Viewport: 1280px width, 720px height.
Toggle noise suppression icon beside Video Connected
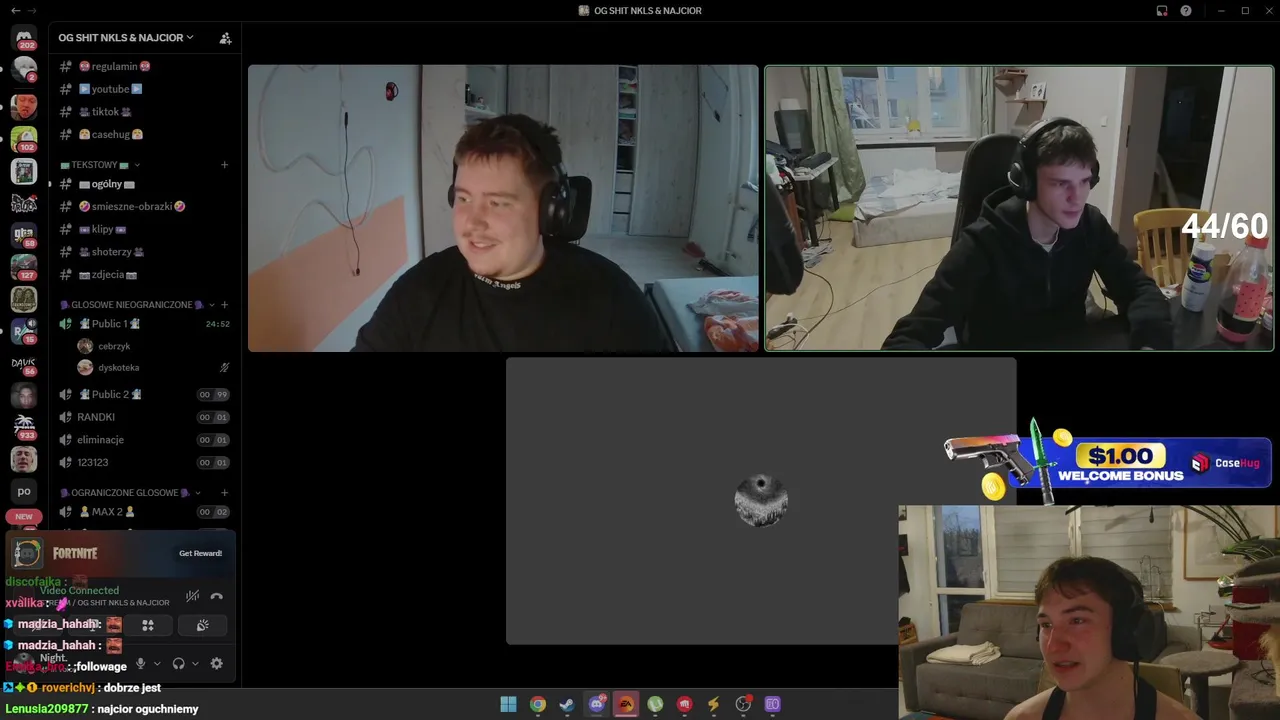[192, 597]
